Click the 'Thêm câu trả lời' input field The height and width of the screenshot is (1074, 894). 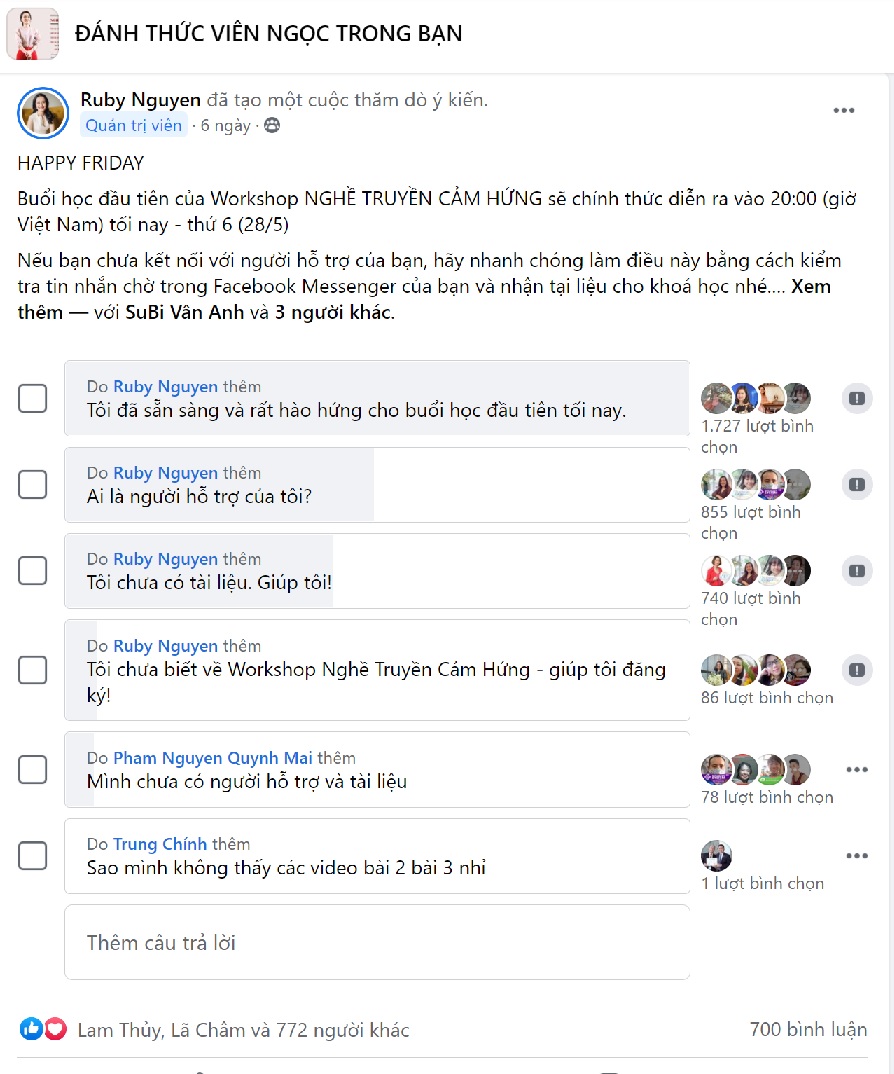click(x=377, y=942)
